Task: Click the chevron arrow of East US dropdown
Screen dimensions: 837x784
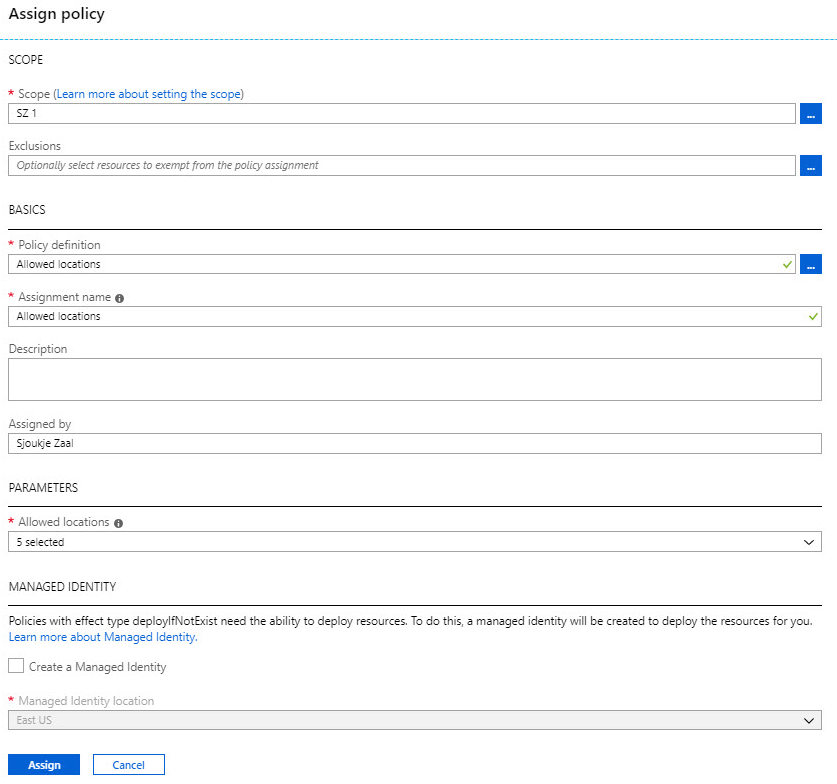Action: pos(809,720)
